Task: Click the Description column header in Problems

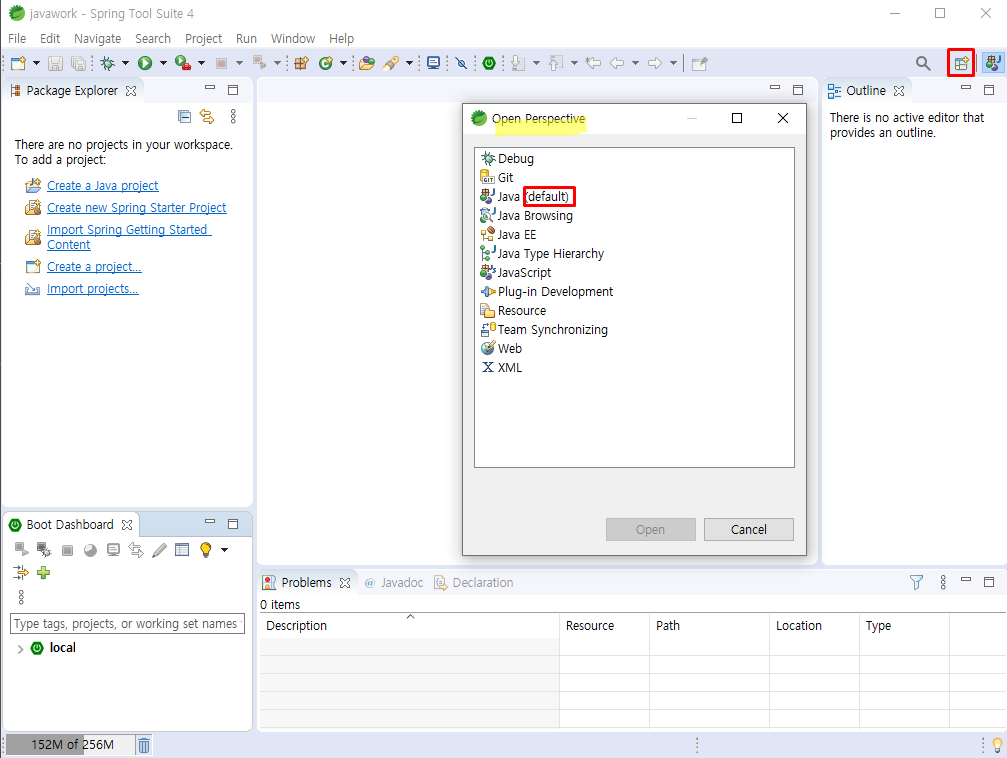Action: click(x=409, y=625)
